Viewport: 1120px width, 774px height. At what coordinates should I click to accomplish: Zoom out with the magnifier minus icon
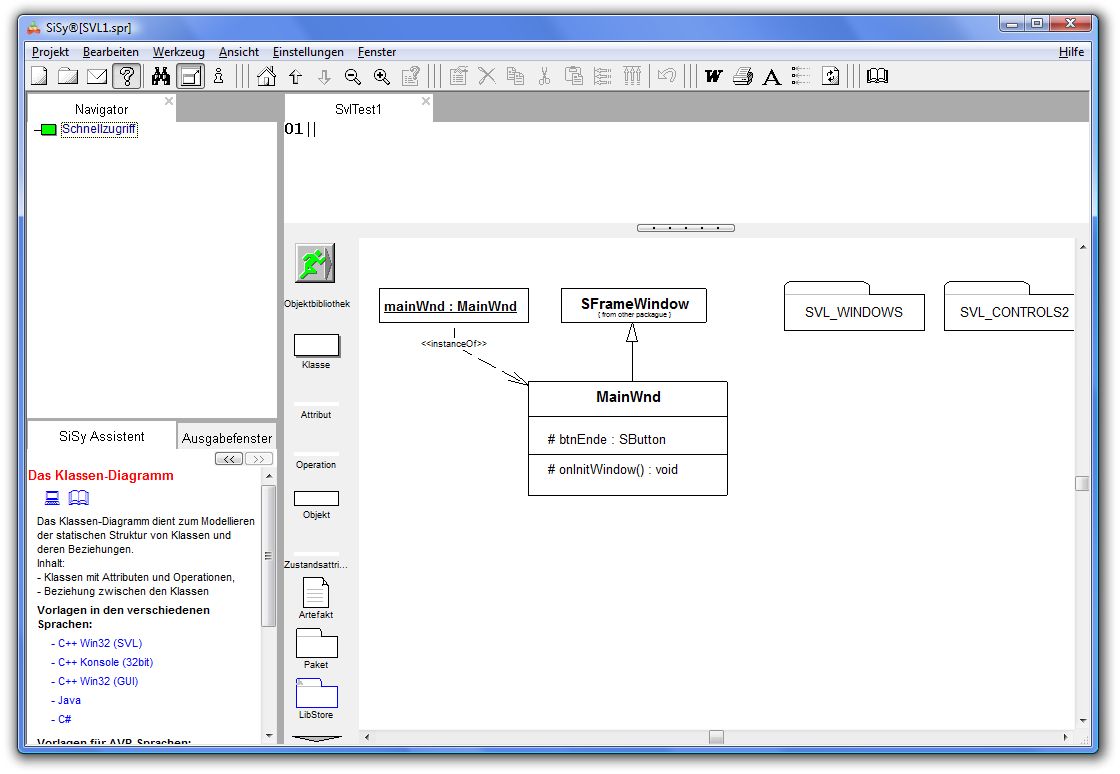coord(353,76)
